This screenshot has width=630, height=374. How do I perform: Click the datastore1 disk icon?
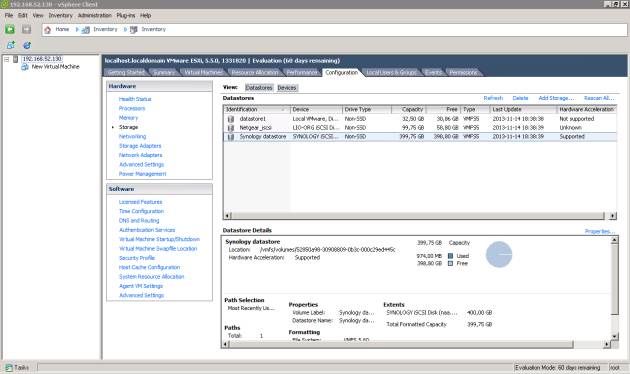tap(231, 119)
